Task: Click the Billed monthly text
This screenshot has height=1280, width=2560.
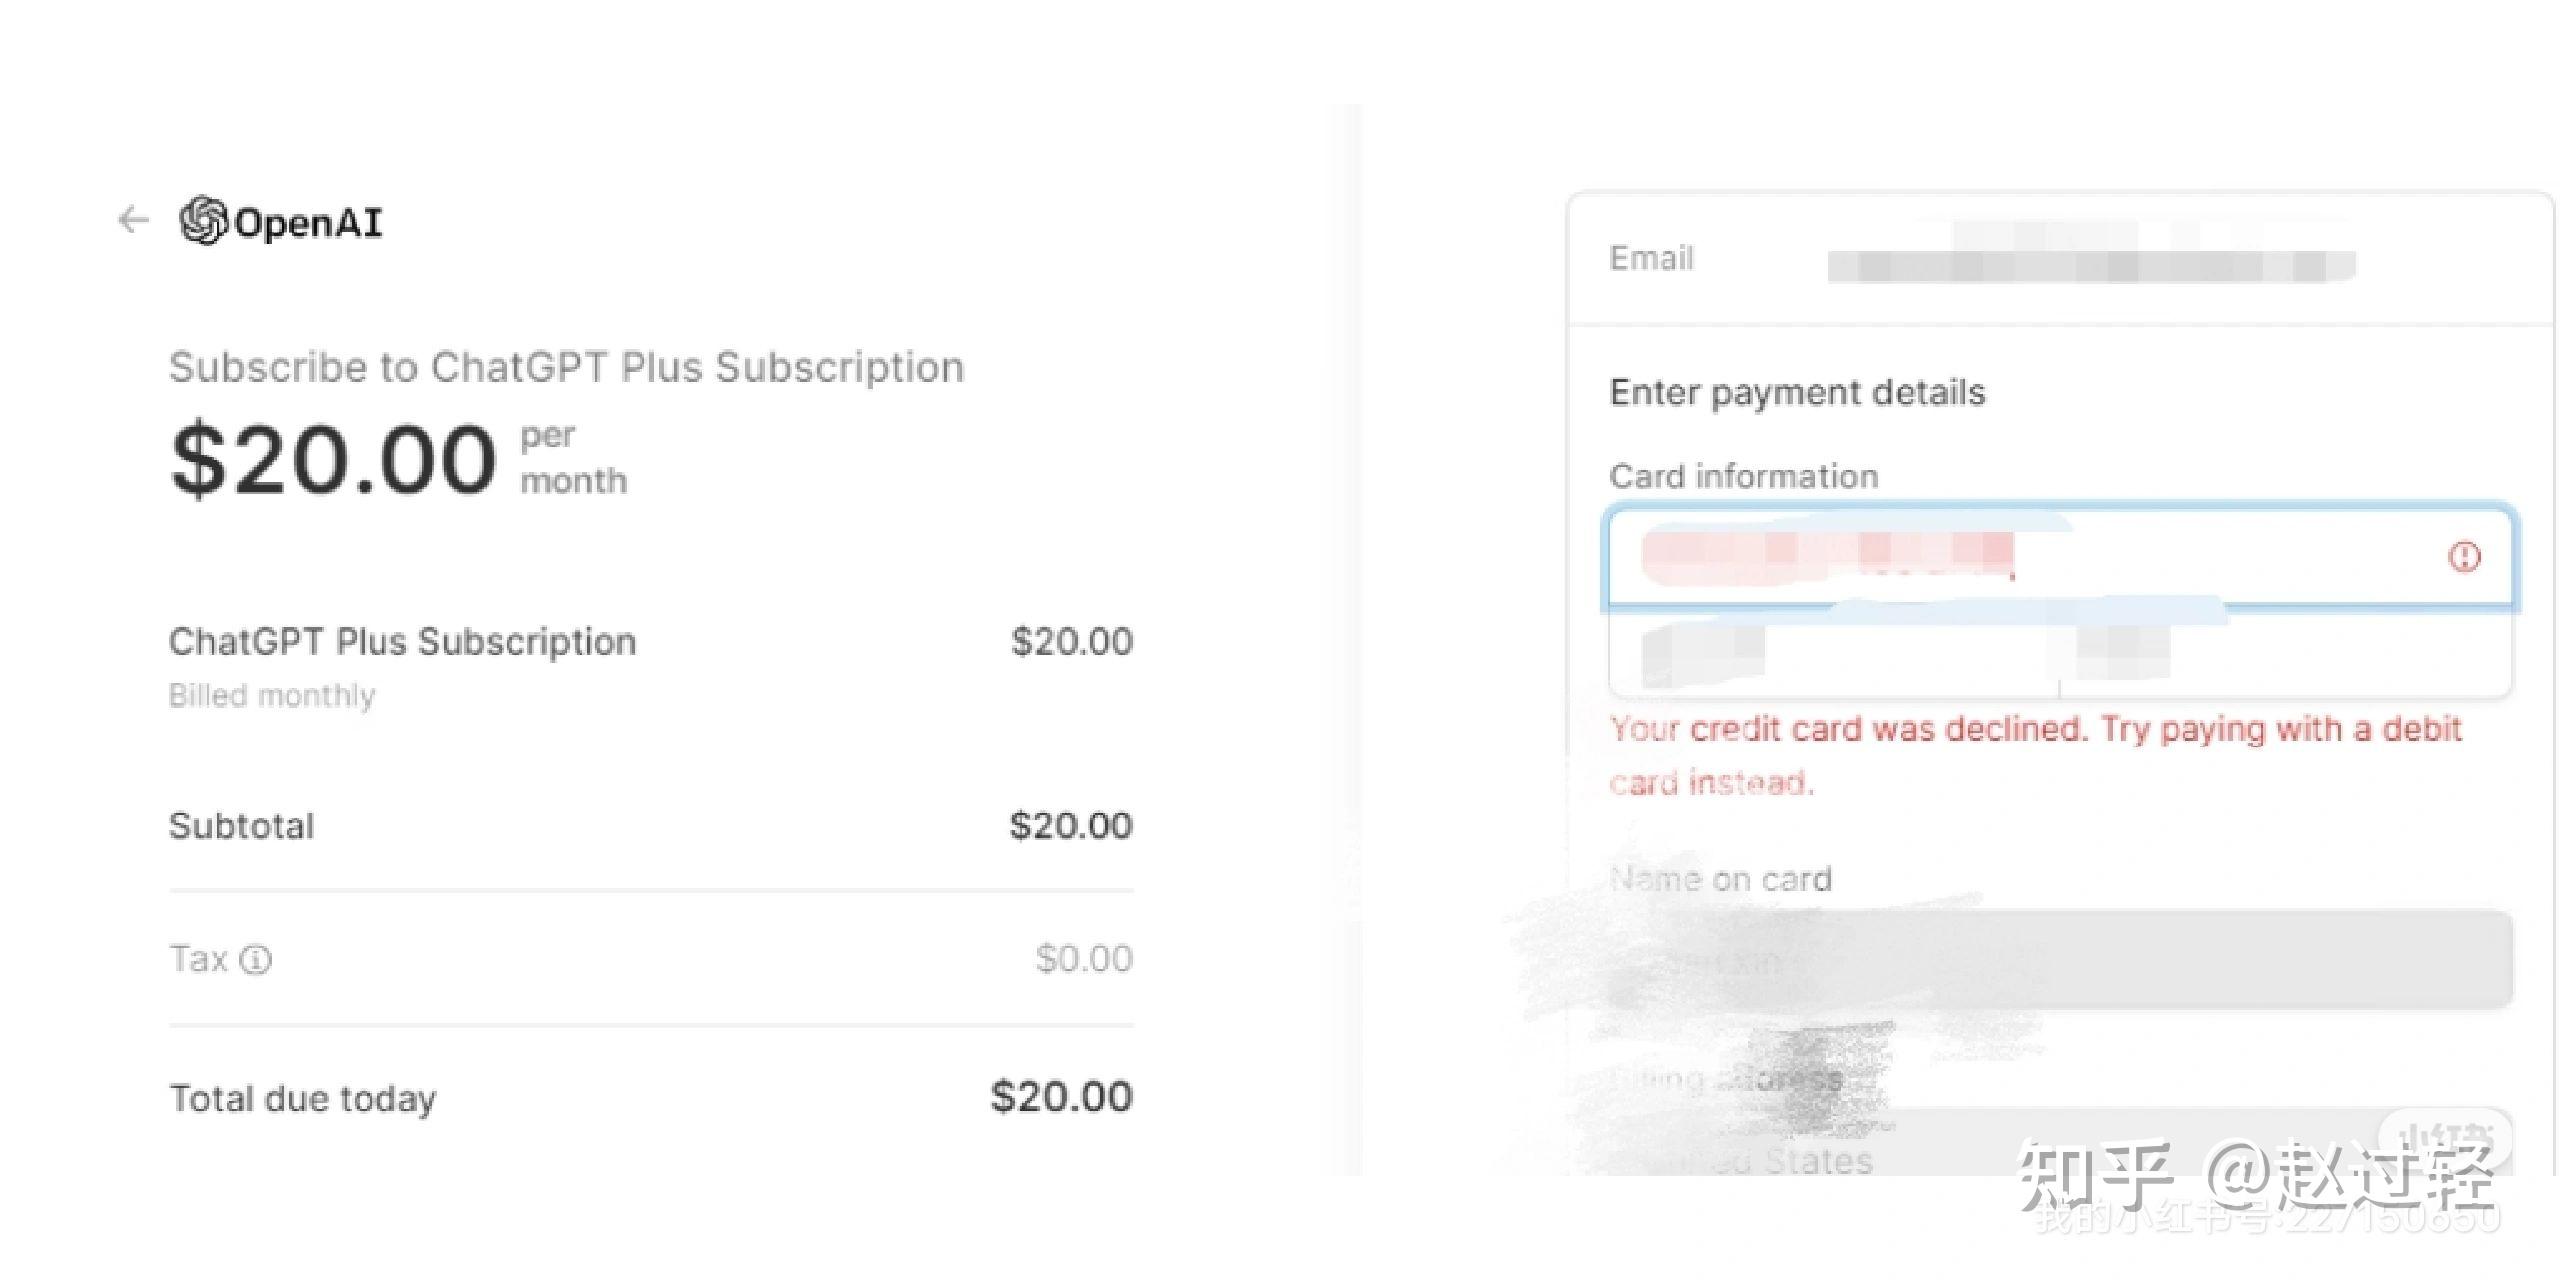Action: coord(272,695)
